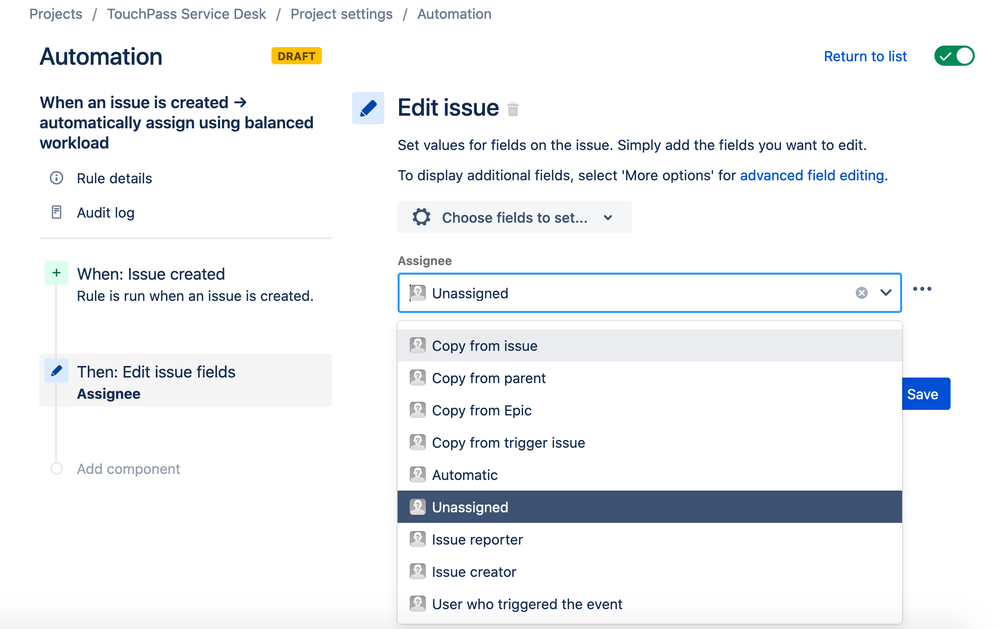Select Copy from parent option
Screen dimensions: 999x629
(x=649, y=378)
